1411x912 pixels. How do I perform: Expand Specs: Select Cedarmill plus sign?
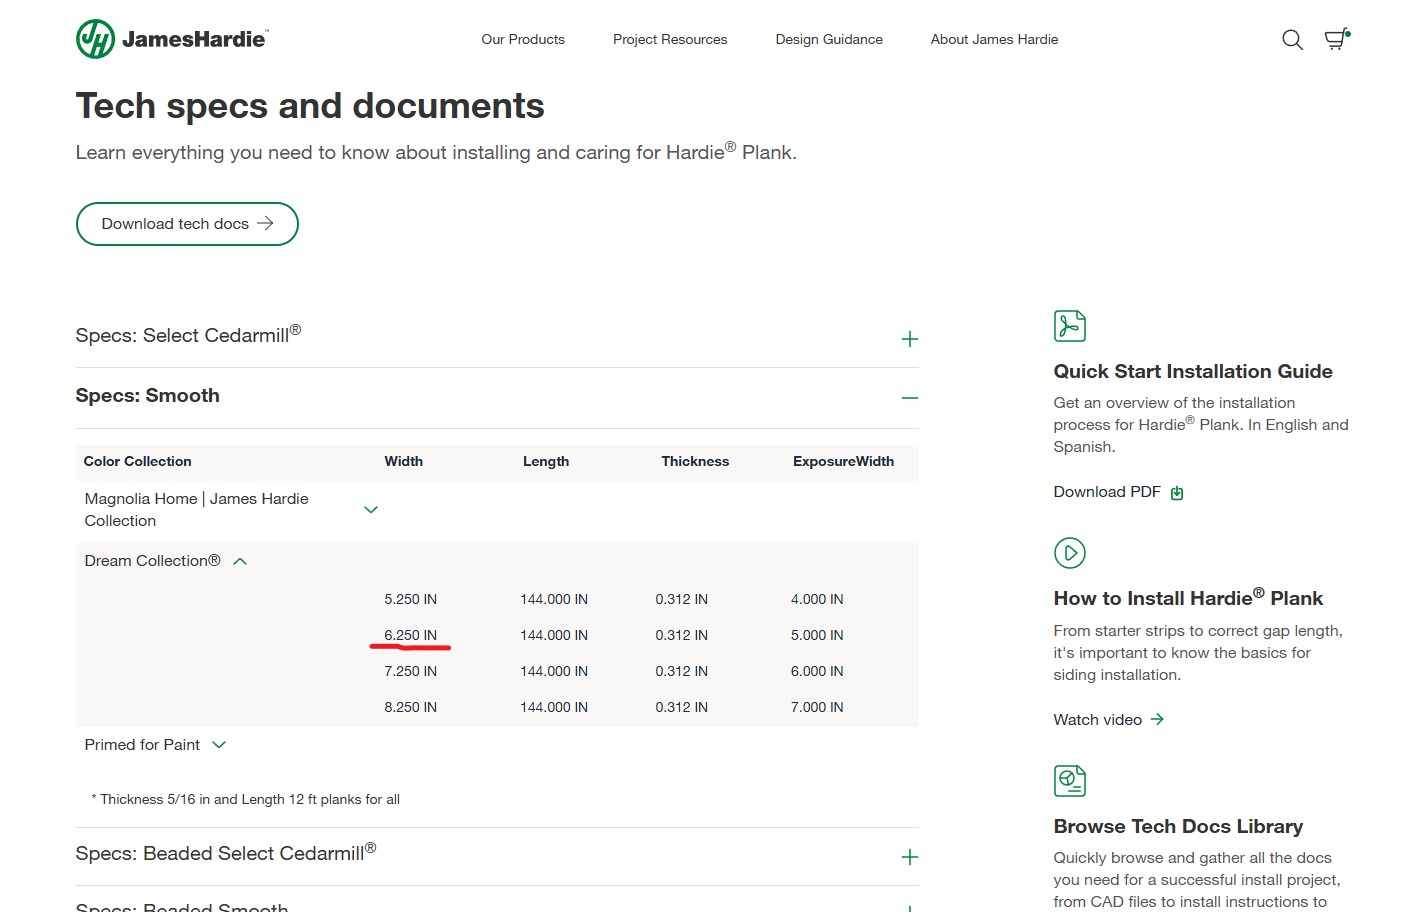point(909,339)
